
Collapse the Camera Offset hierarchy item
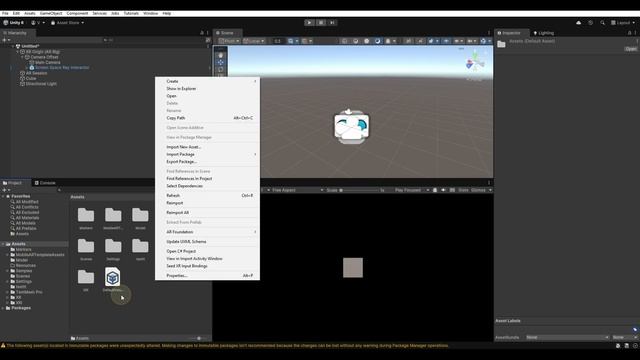(23, 57)
